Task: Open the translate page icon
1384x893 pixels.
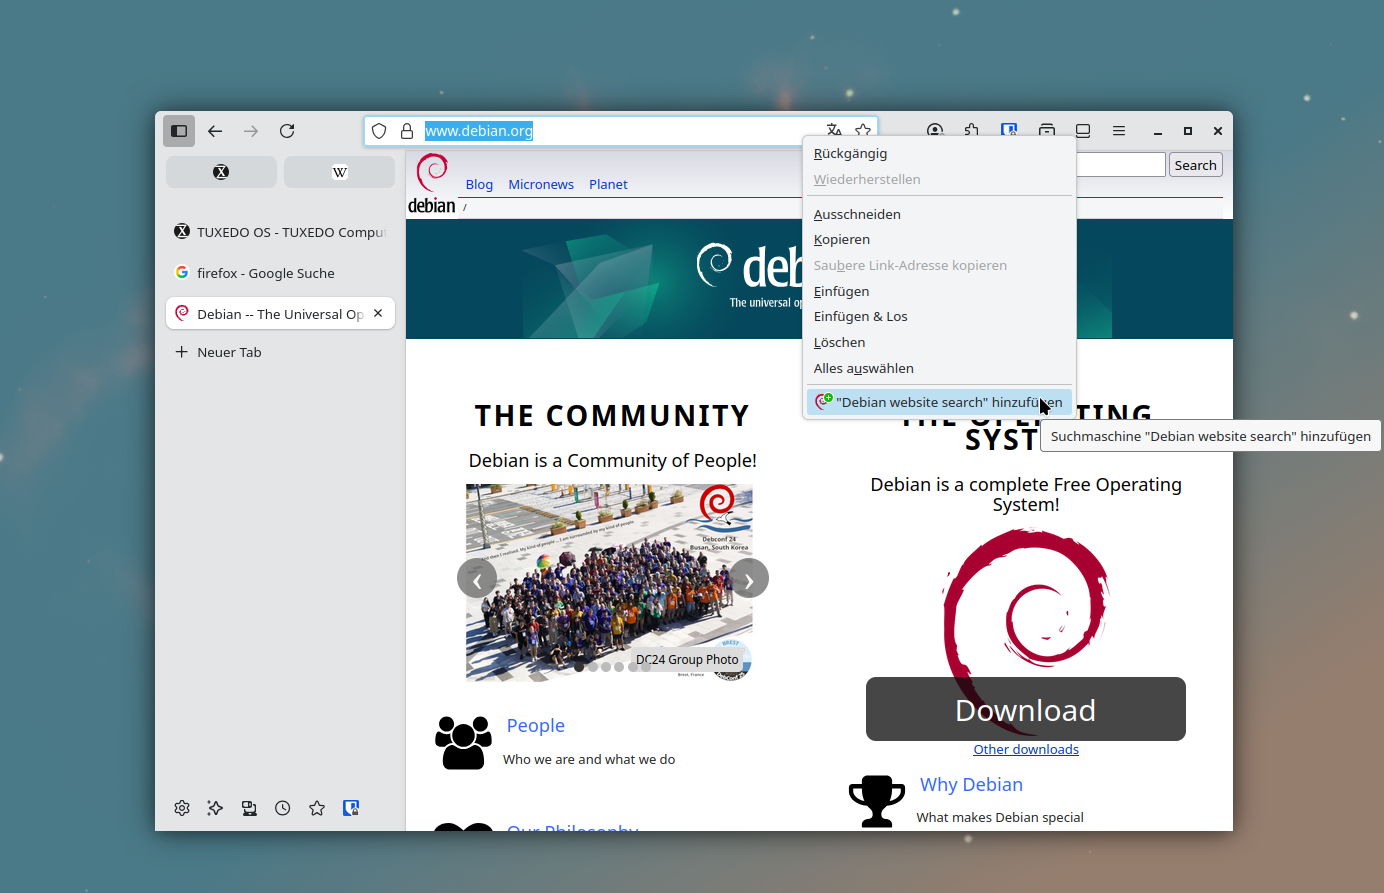Action: 834,130
